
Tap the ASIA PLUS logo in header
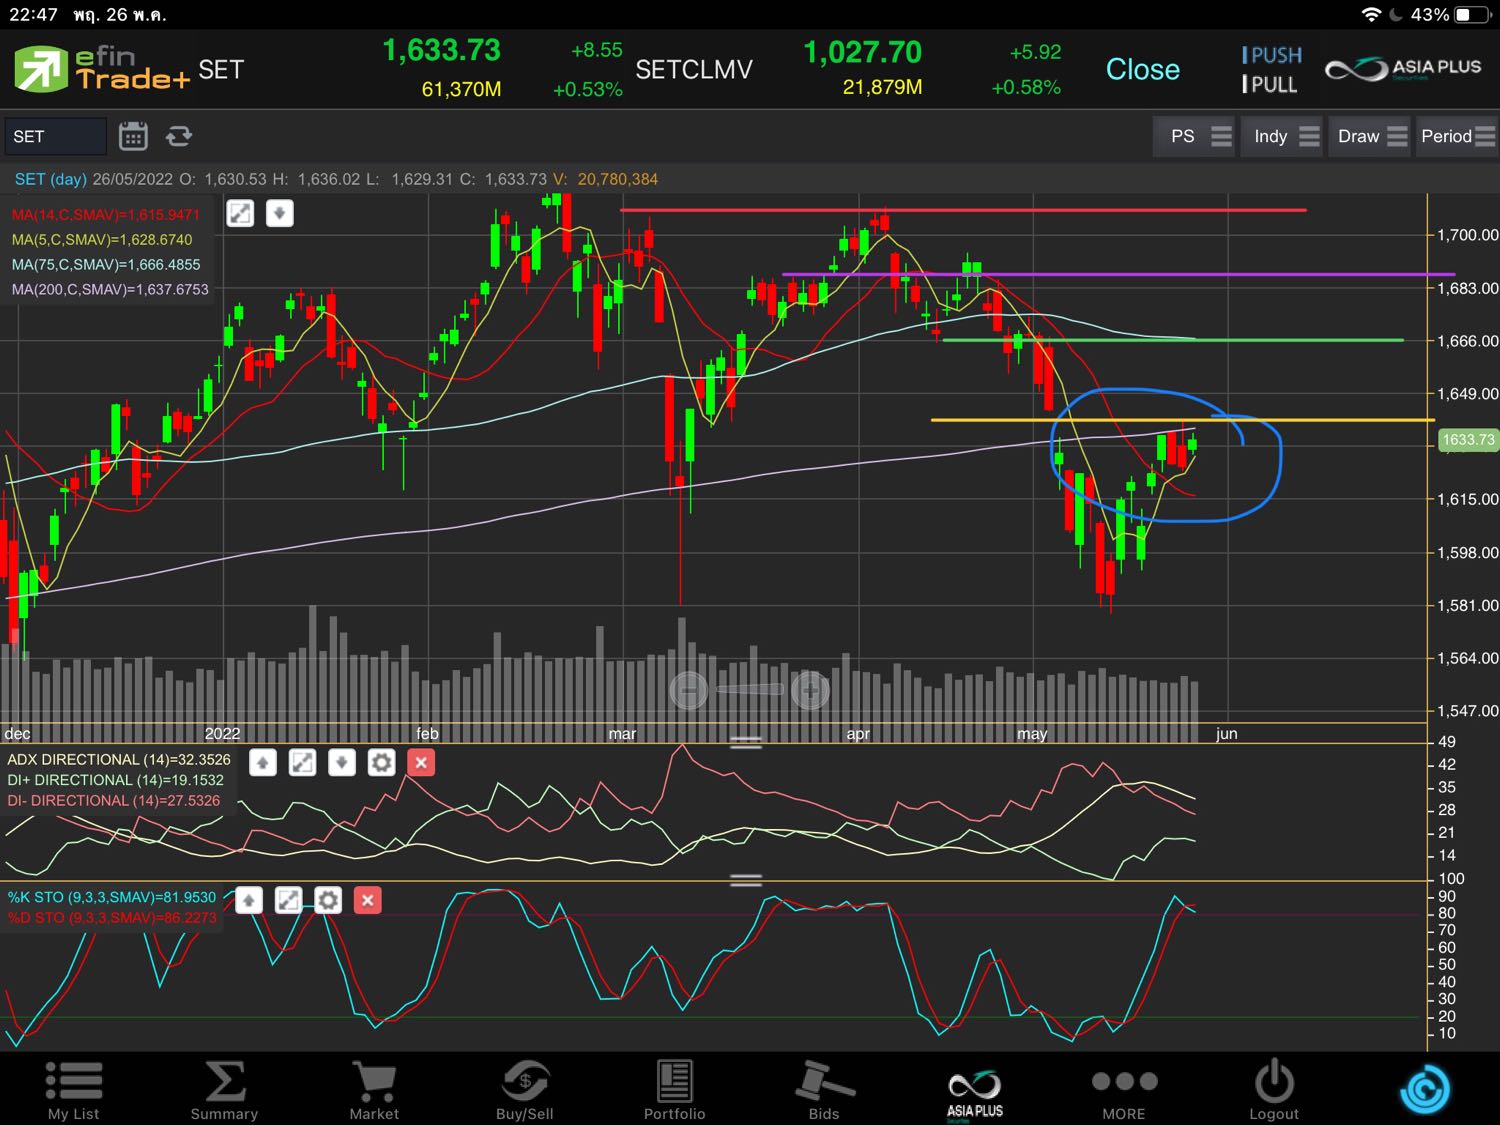(1403, 69)
